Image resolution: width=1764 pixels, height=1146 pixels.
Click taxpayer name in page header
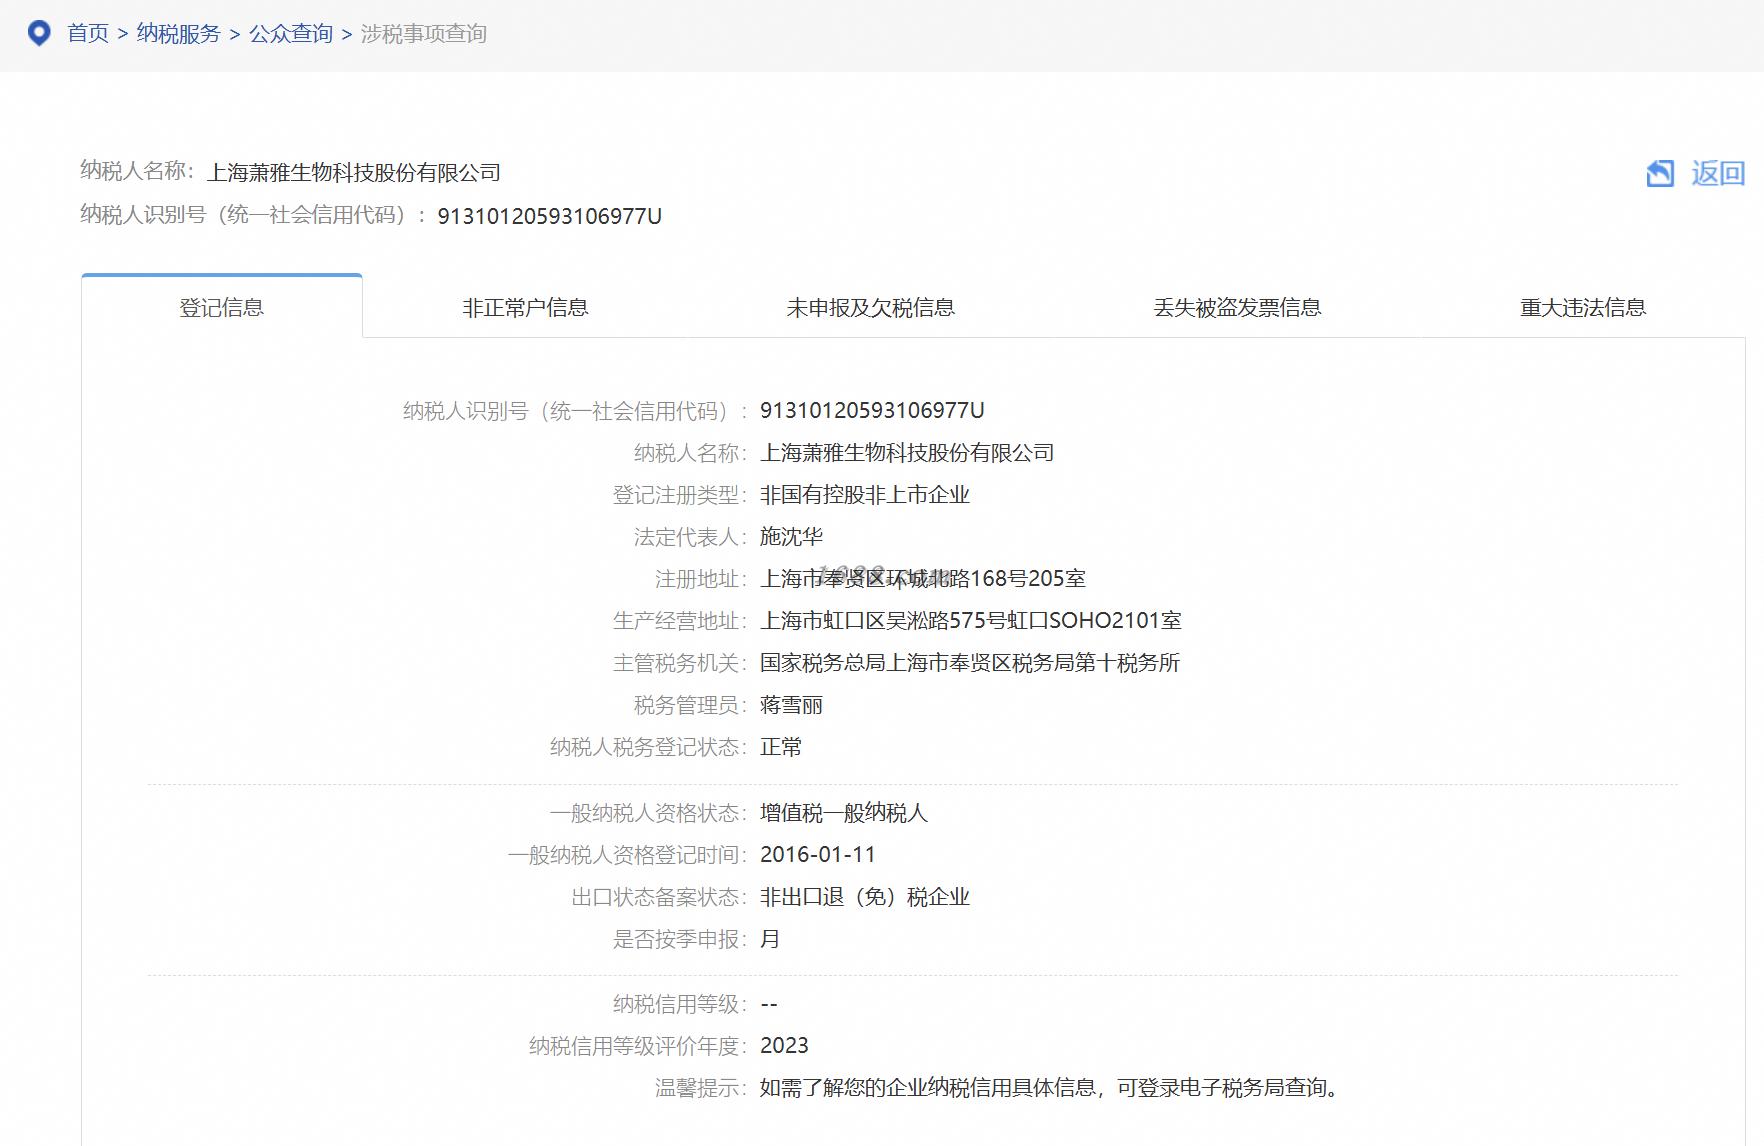pos(354,172)
